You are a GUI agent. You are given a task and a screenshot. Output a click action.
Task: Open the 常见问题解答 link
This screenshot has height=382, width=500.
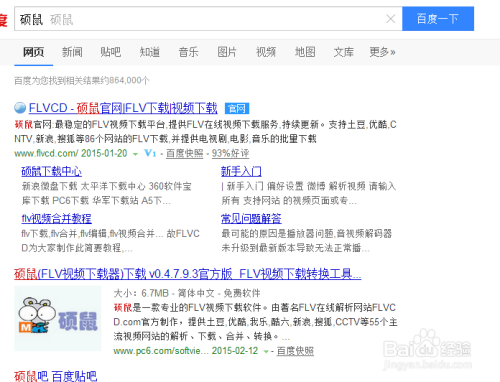coord(251,219)
